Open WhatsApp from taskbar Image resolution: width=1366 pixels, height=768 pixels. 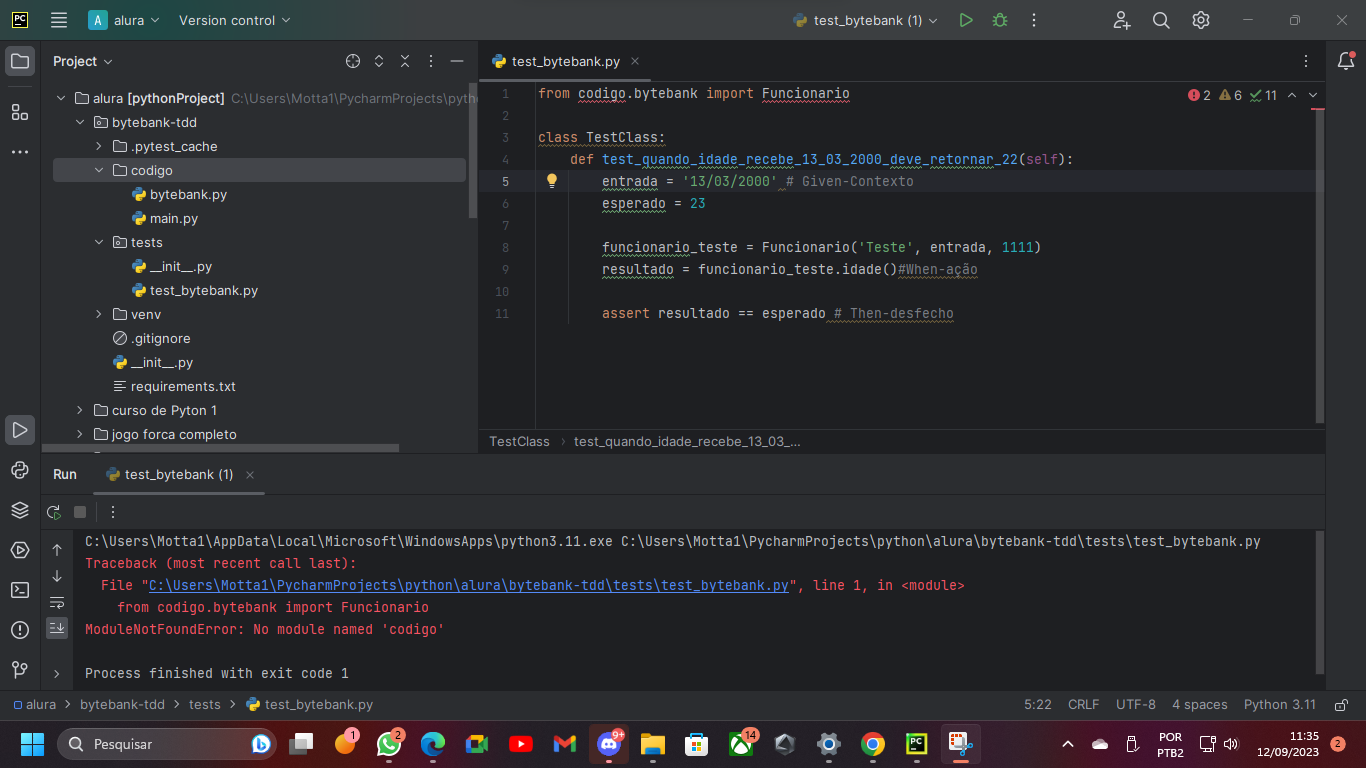389,744
